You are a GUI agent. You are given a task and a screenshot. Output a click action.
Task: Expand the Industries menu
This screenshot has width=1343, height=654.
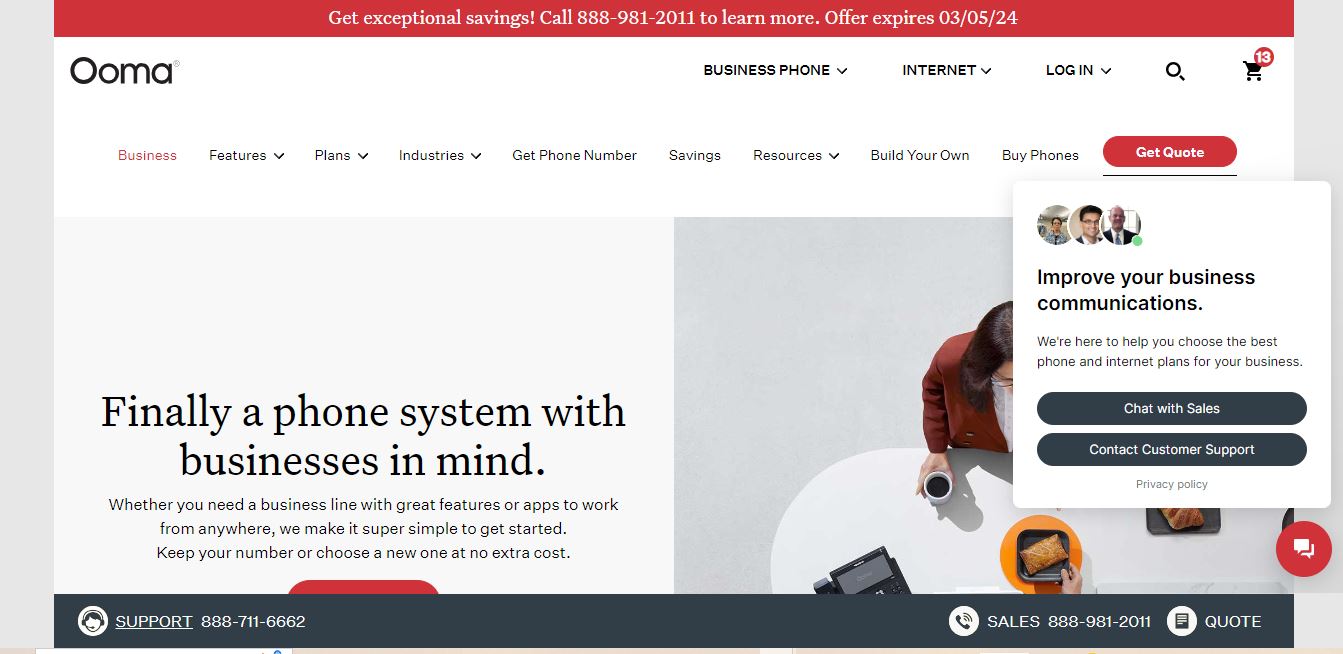440,155
